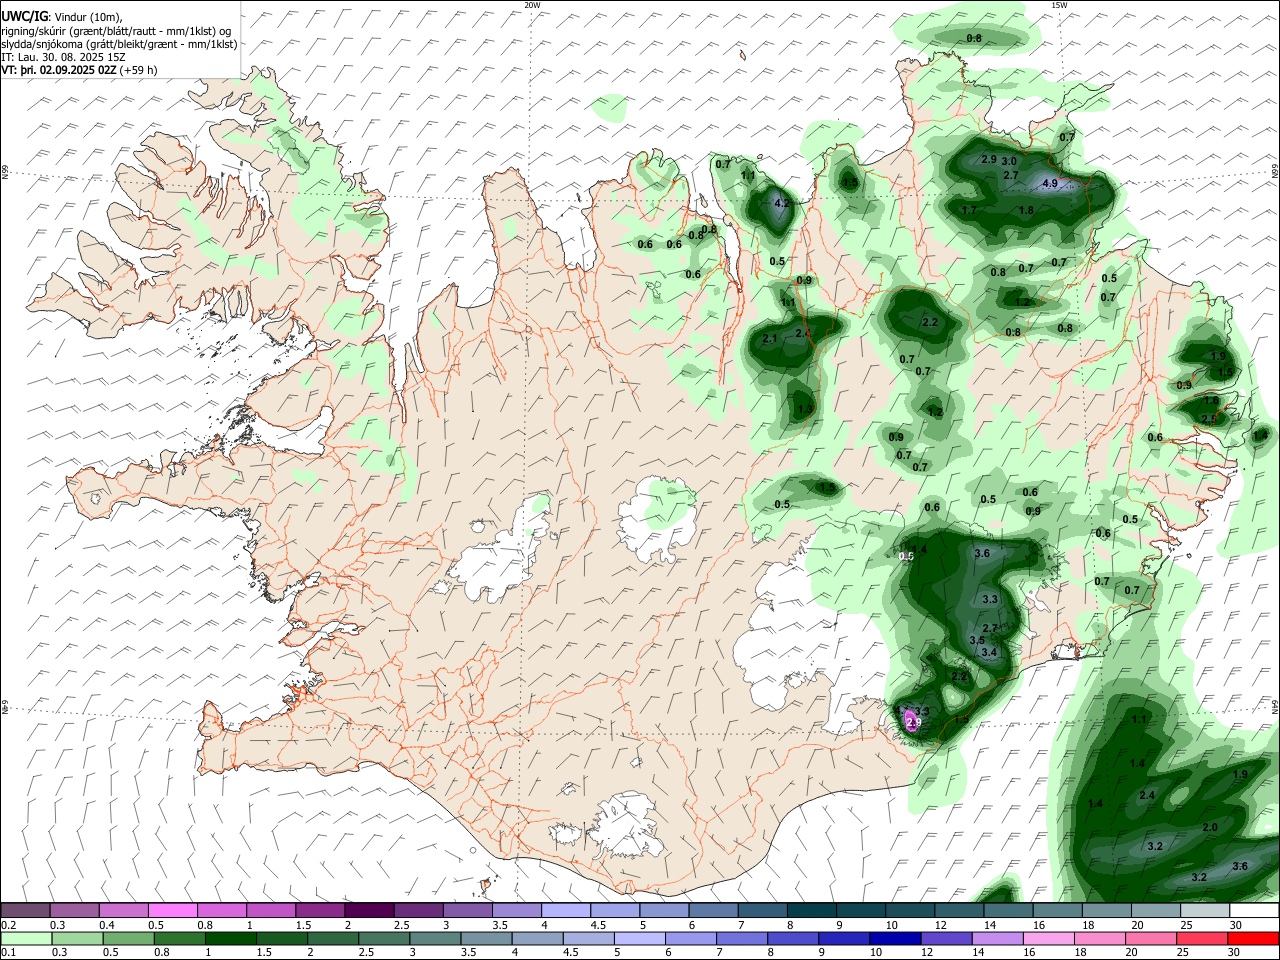Viewport: 1280px width, 960px height.
Task: Click the darkest purple 2 swatch on upper scale
Action: 369,911
